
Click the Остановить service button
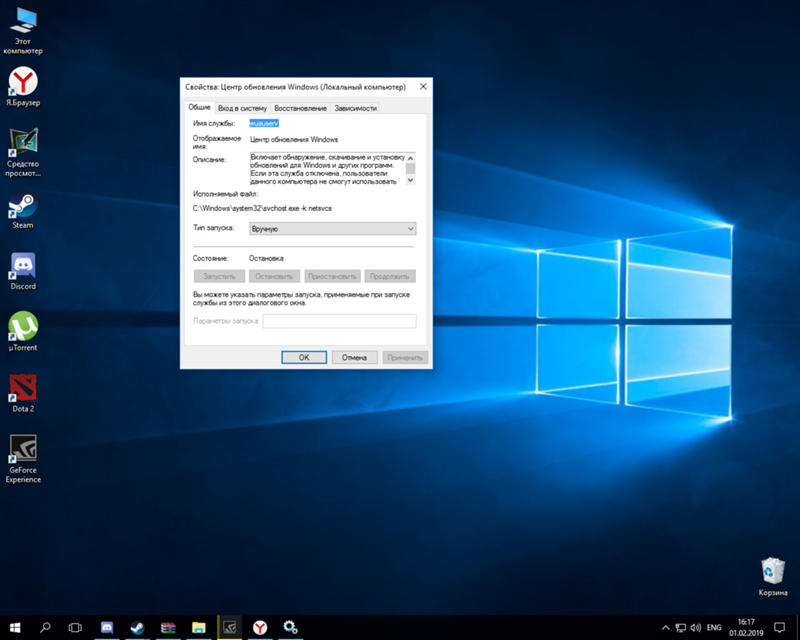click(x=274, y=276)
